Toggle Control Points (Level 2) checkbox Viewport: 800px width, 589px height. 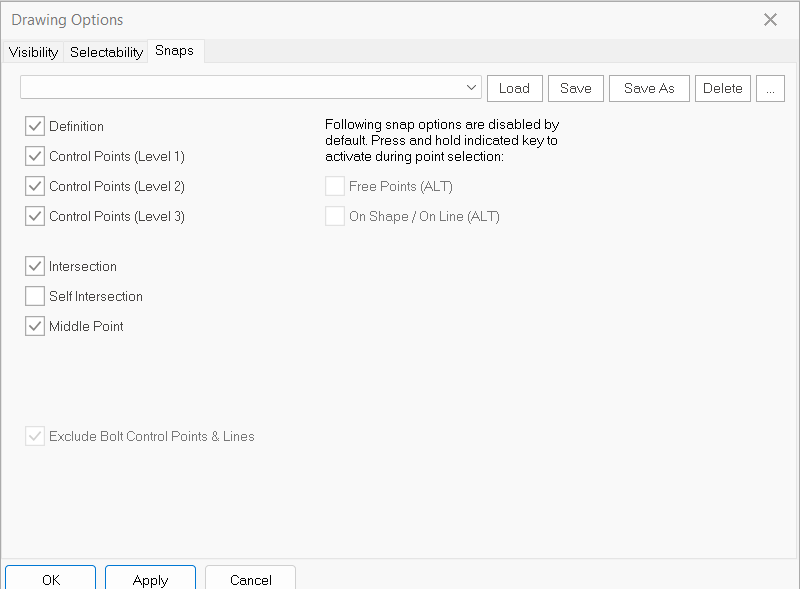[x=35, y=186]
